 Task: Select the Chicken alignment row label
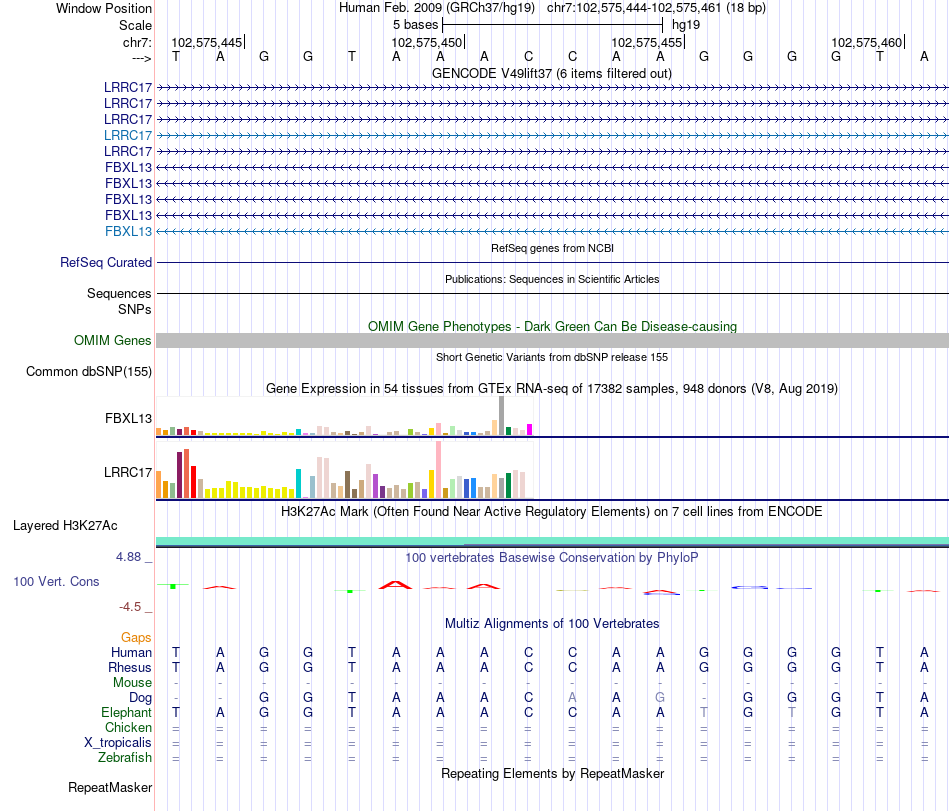(128, 727)
